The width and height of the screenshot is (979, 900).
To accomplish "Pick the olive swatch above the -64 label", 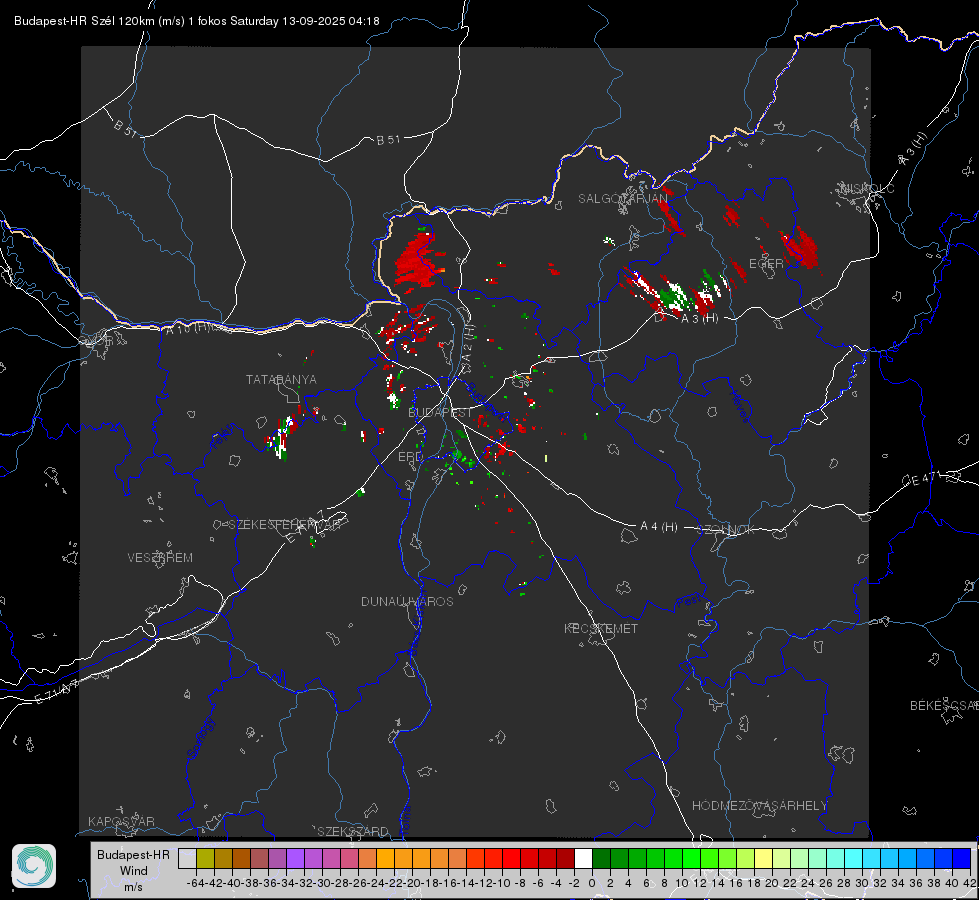I will point(205,858).
